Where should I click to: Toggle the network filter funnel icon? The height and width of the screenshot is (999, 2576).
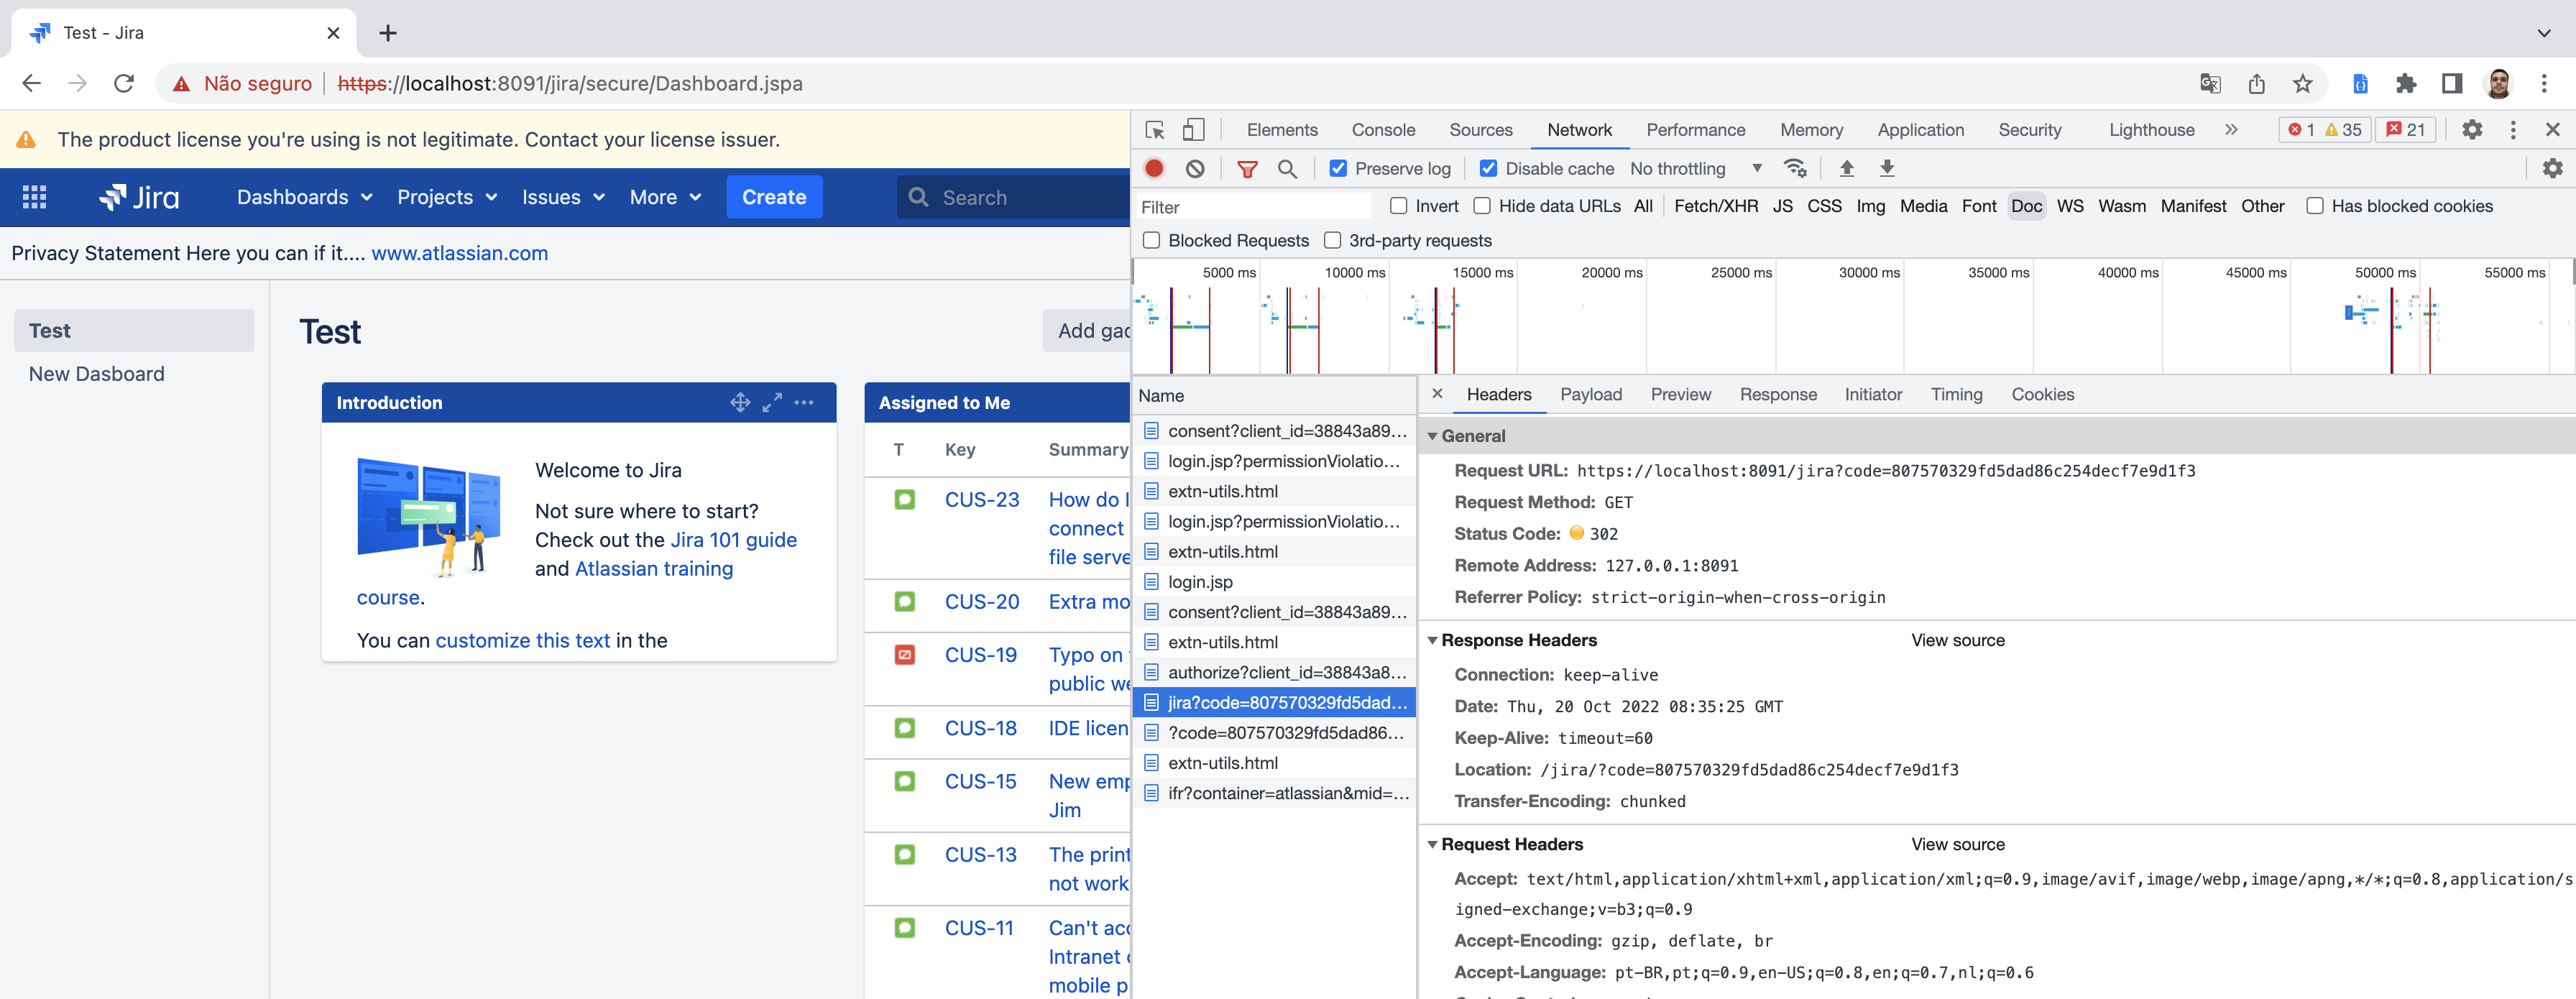(1247, 168)
